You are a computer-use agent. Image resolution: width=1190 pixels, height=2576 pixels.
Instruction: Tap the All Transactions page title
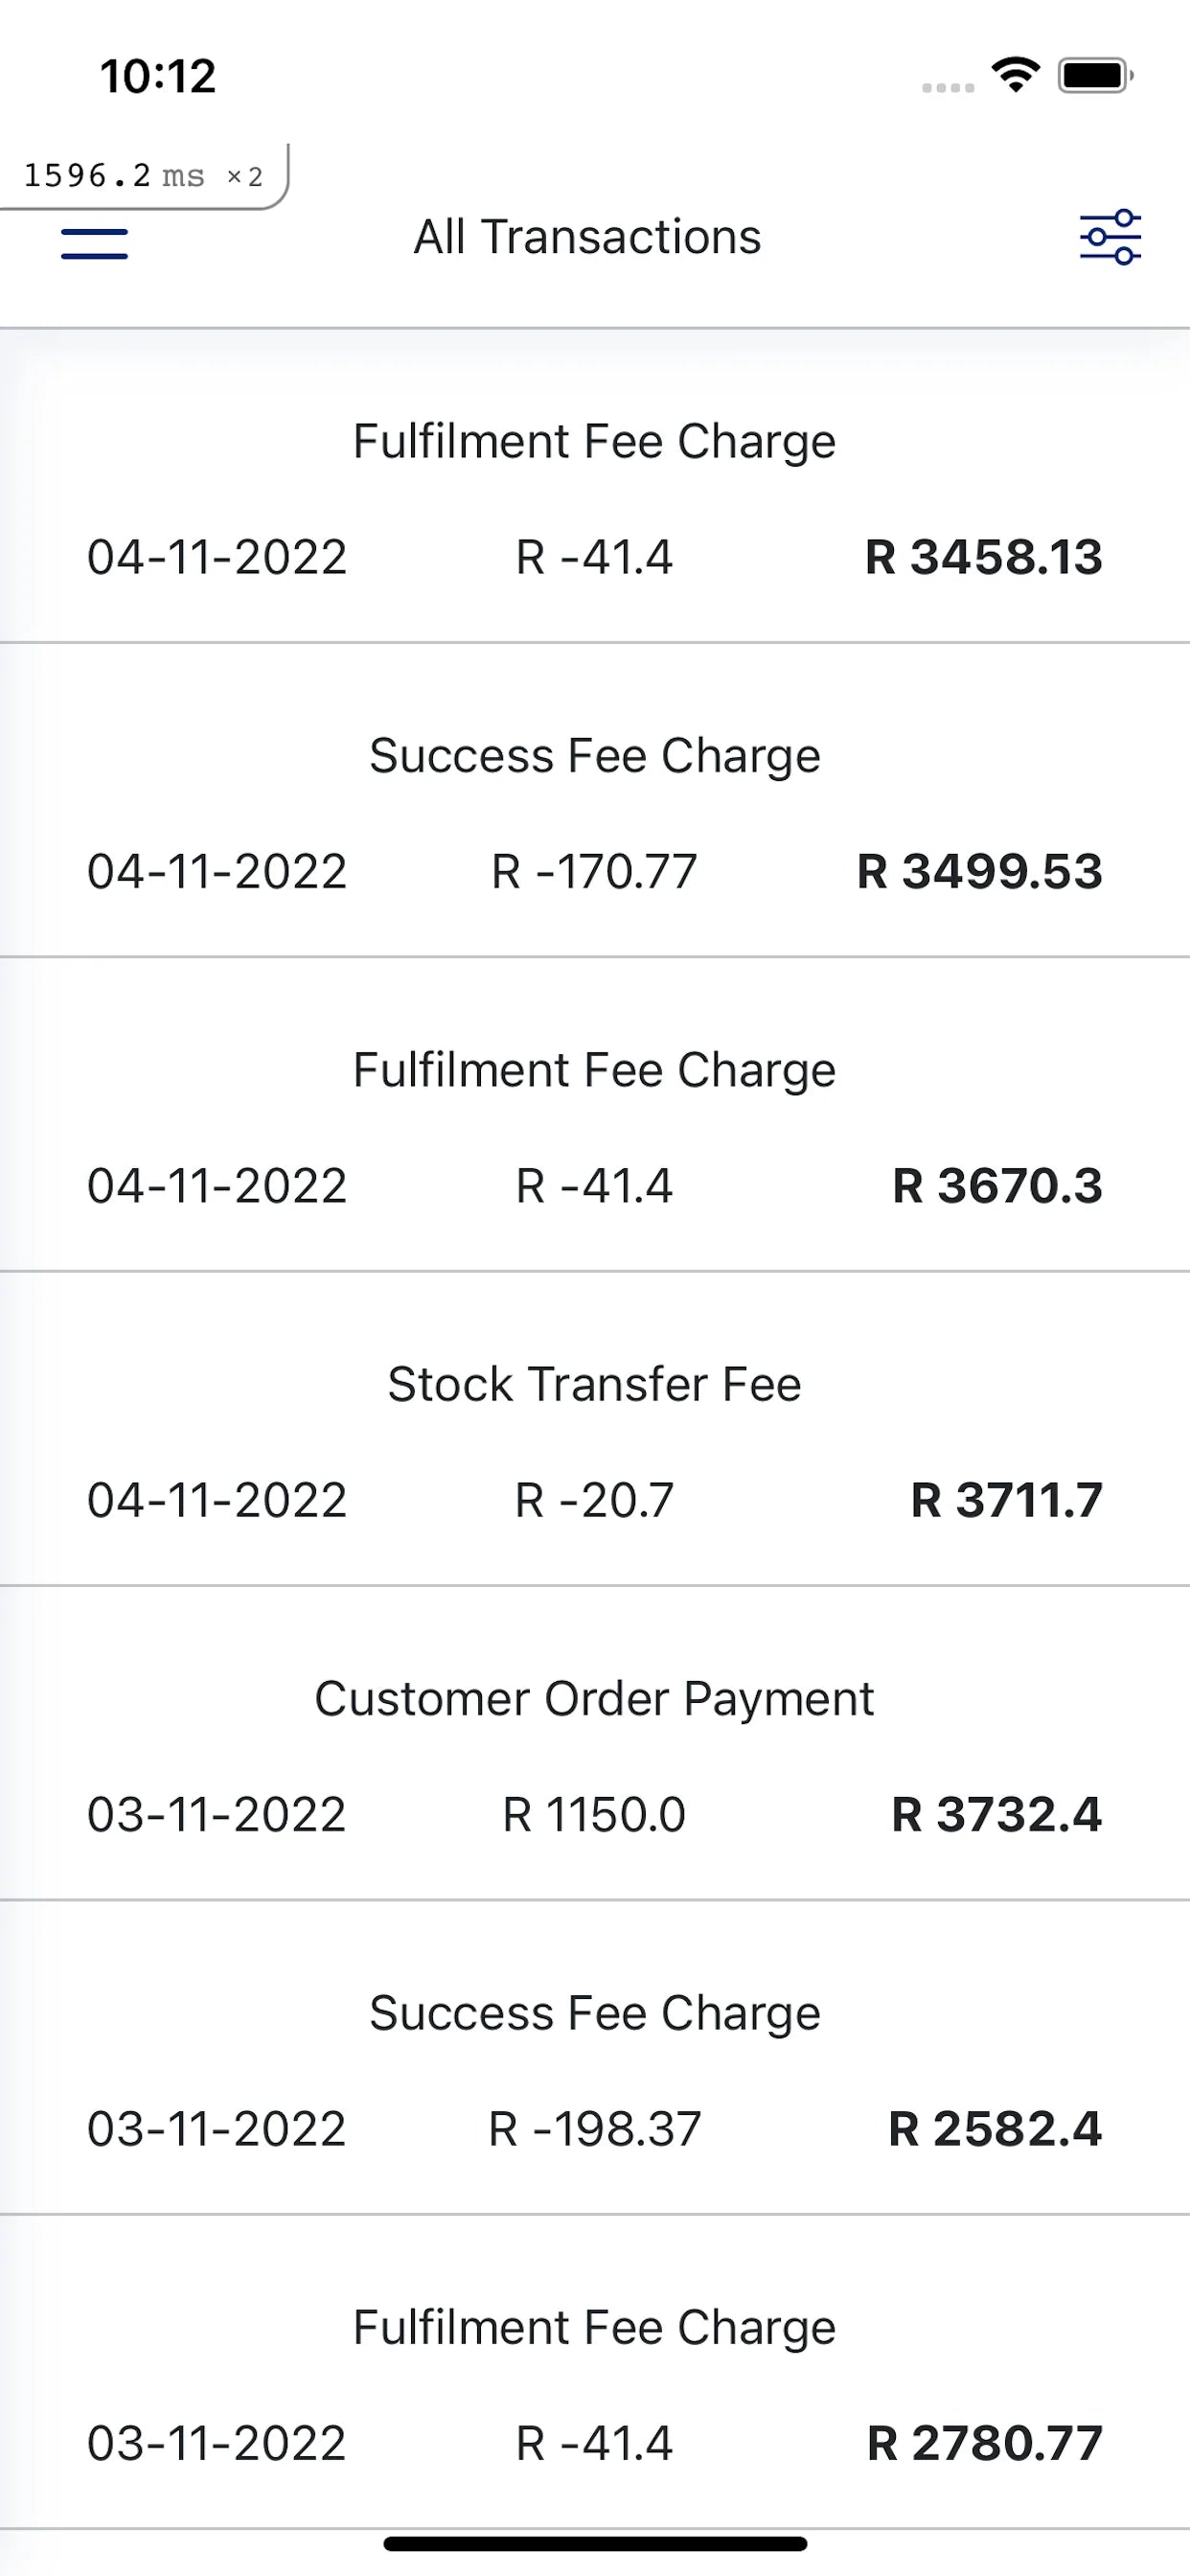[x=588, y=237]
